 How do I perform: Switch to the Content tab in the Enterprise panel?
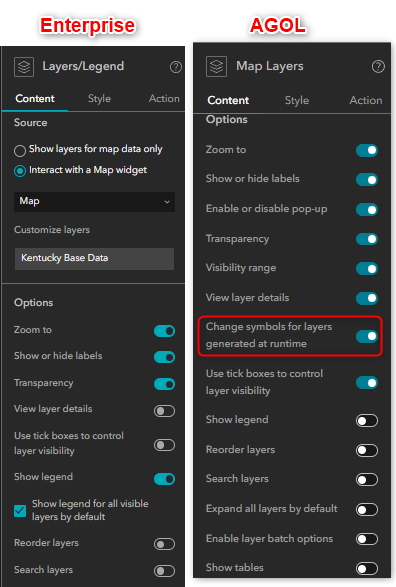coord(35,98)
